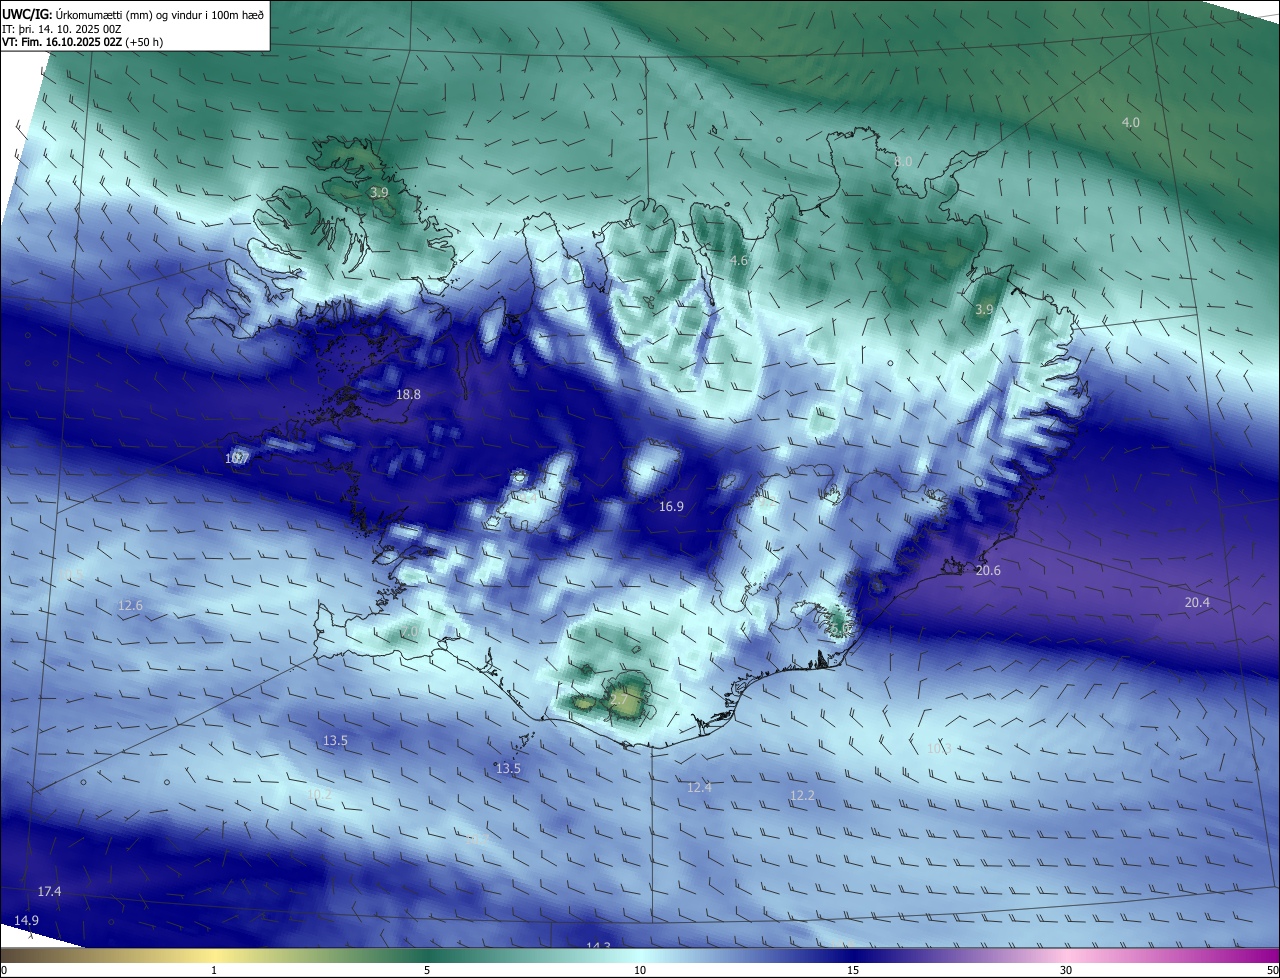1280x978 pixels.
Task: Click the colorbar tick label 15
Action: pos(853,970)
